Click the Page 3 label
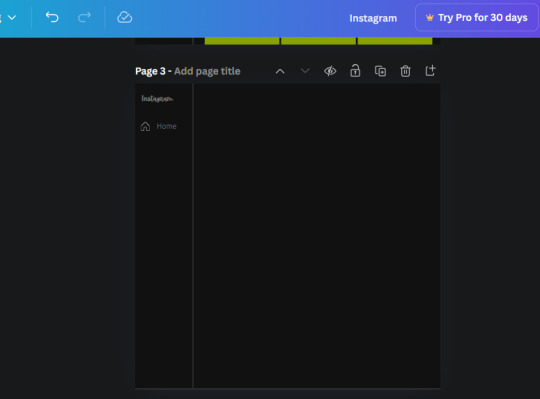The height and width of the screenshot is (399, 540). tap(150, 71)
